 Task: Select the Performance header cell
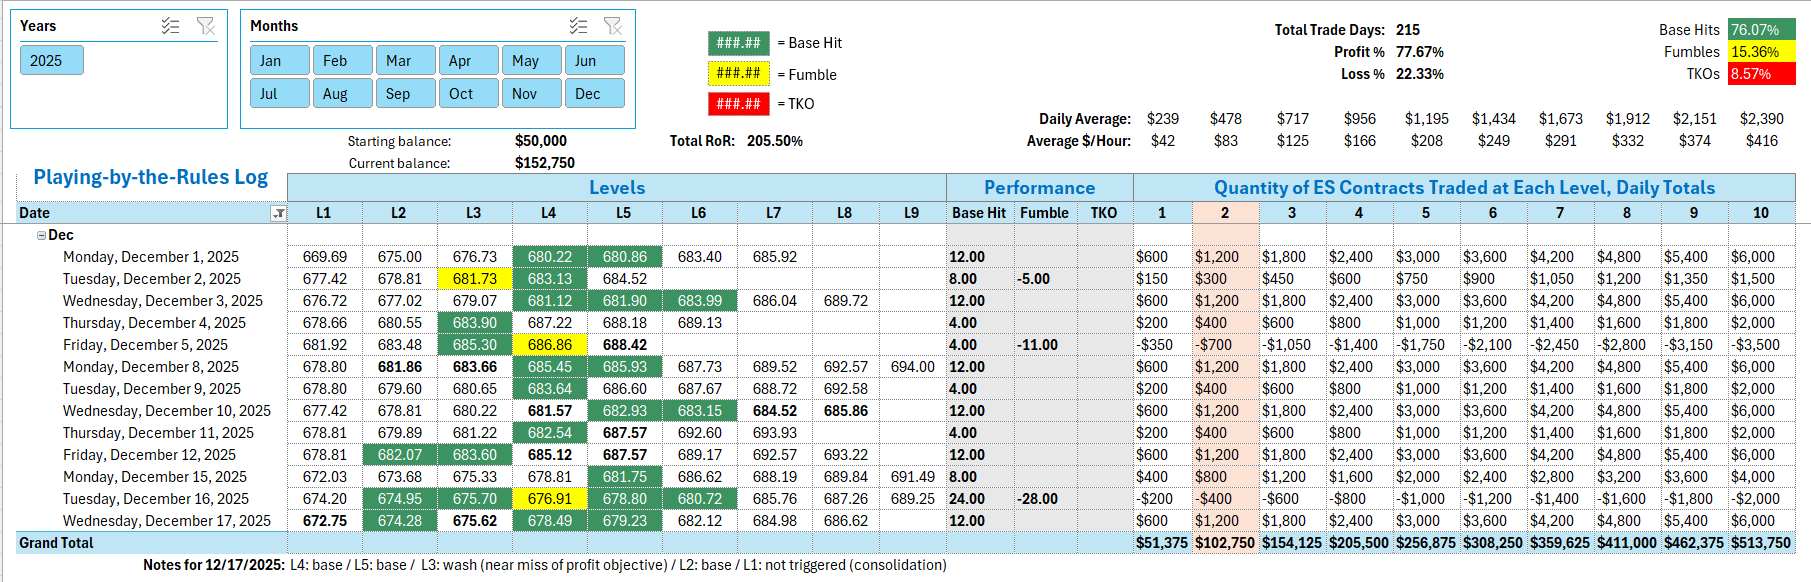1039,188
